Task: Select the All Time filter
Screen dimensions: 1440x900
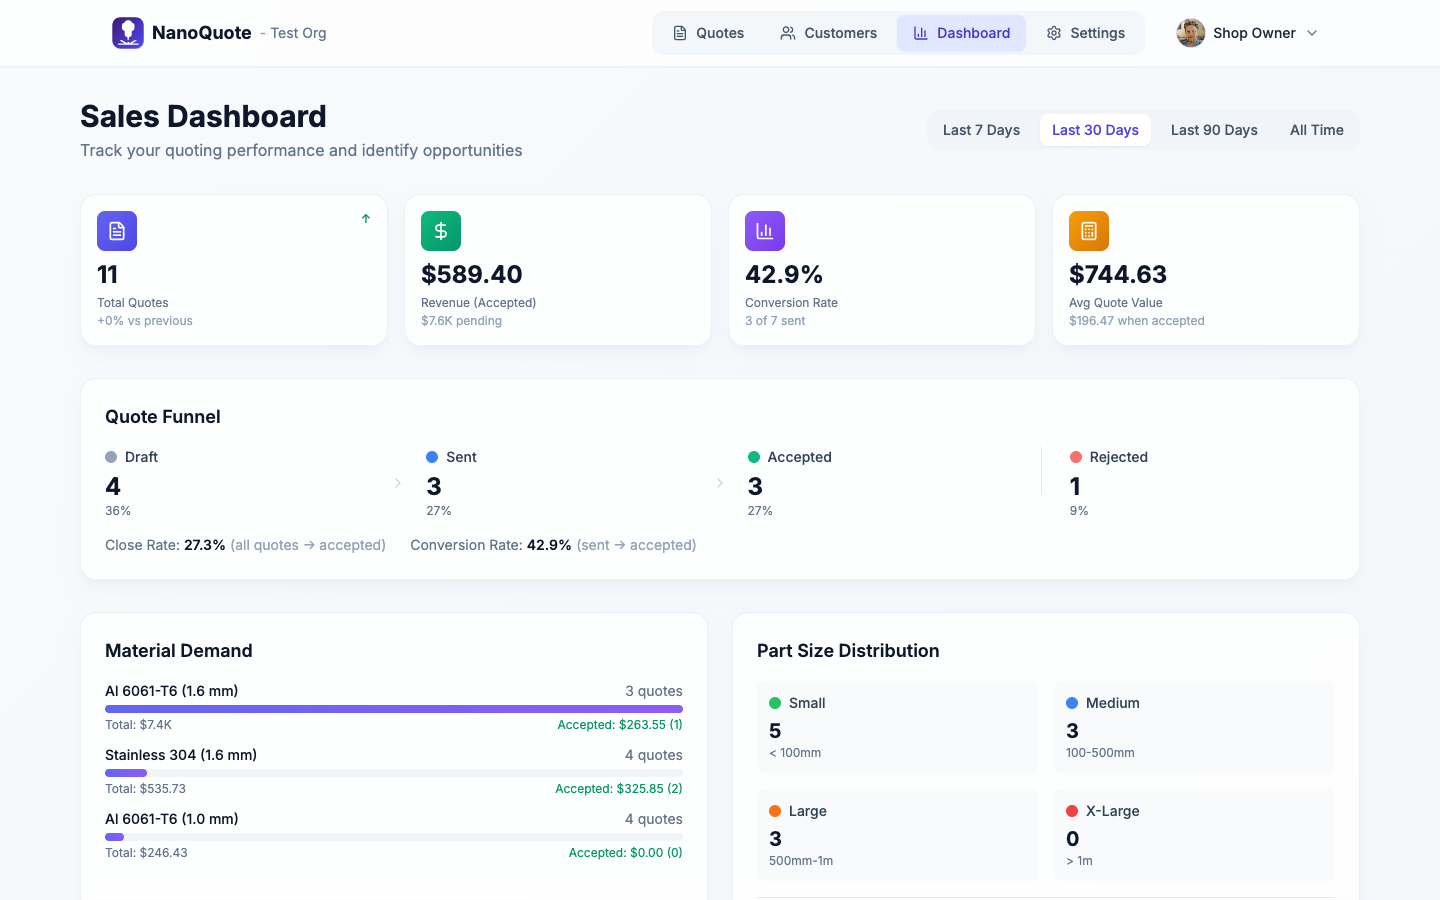Action: click(1316, 130)
